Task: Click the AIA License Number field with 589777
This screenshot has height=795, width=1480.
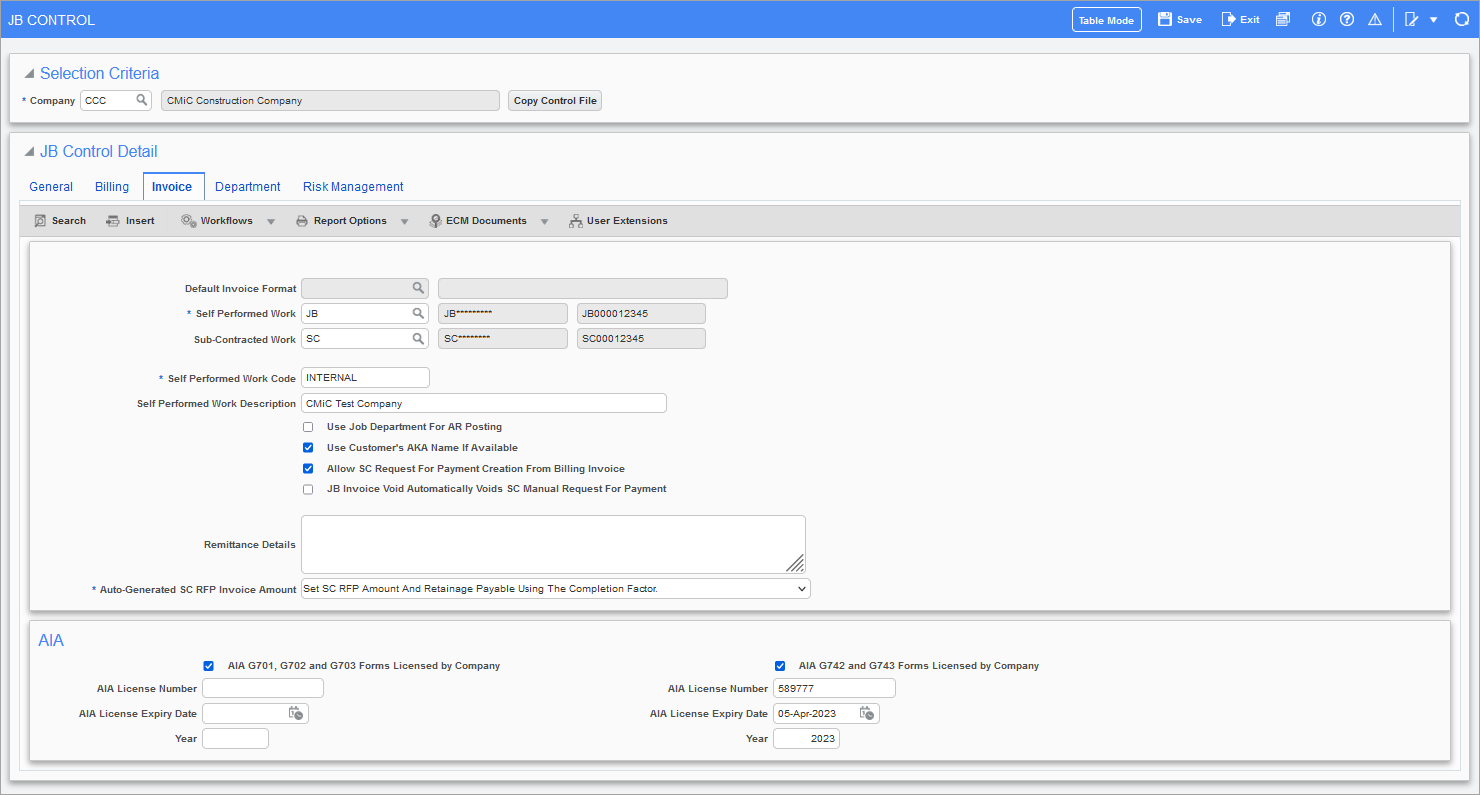Action: 834,688
